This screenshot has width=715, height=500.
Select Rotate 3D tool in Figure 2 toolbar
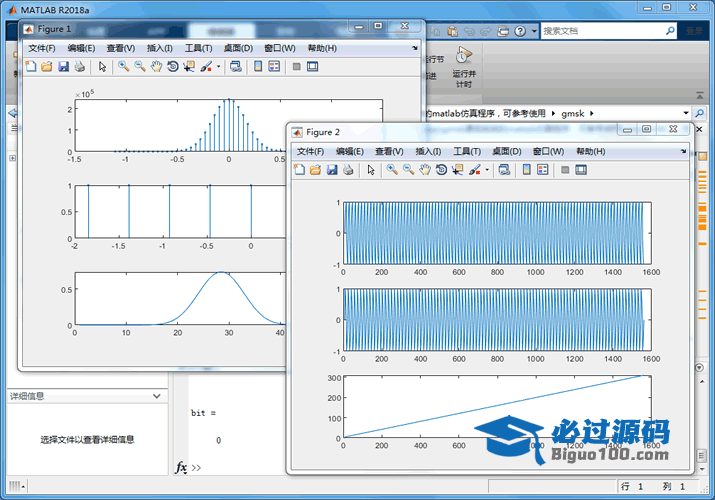441,170
